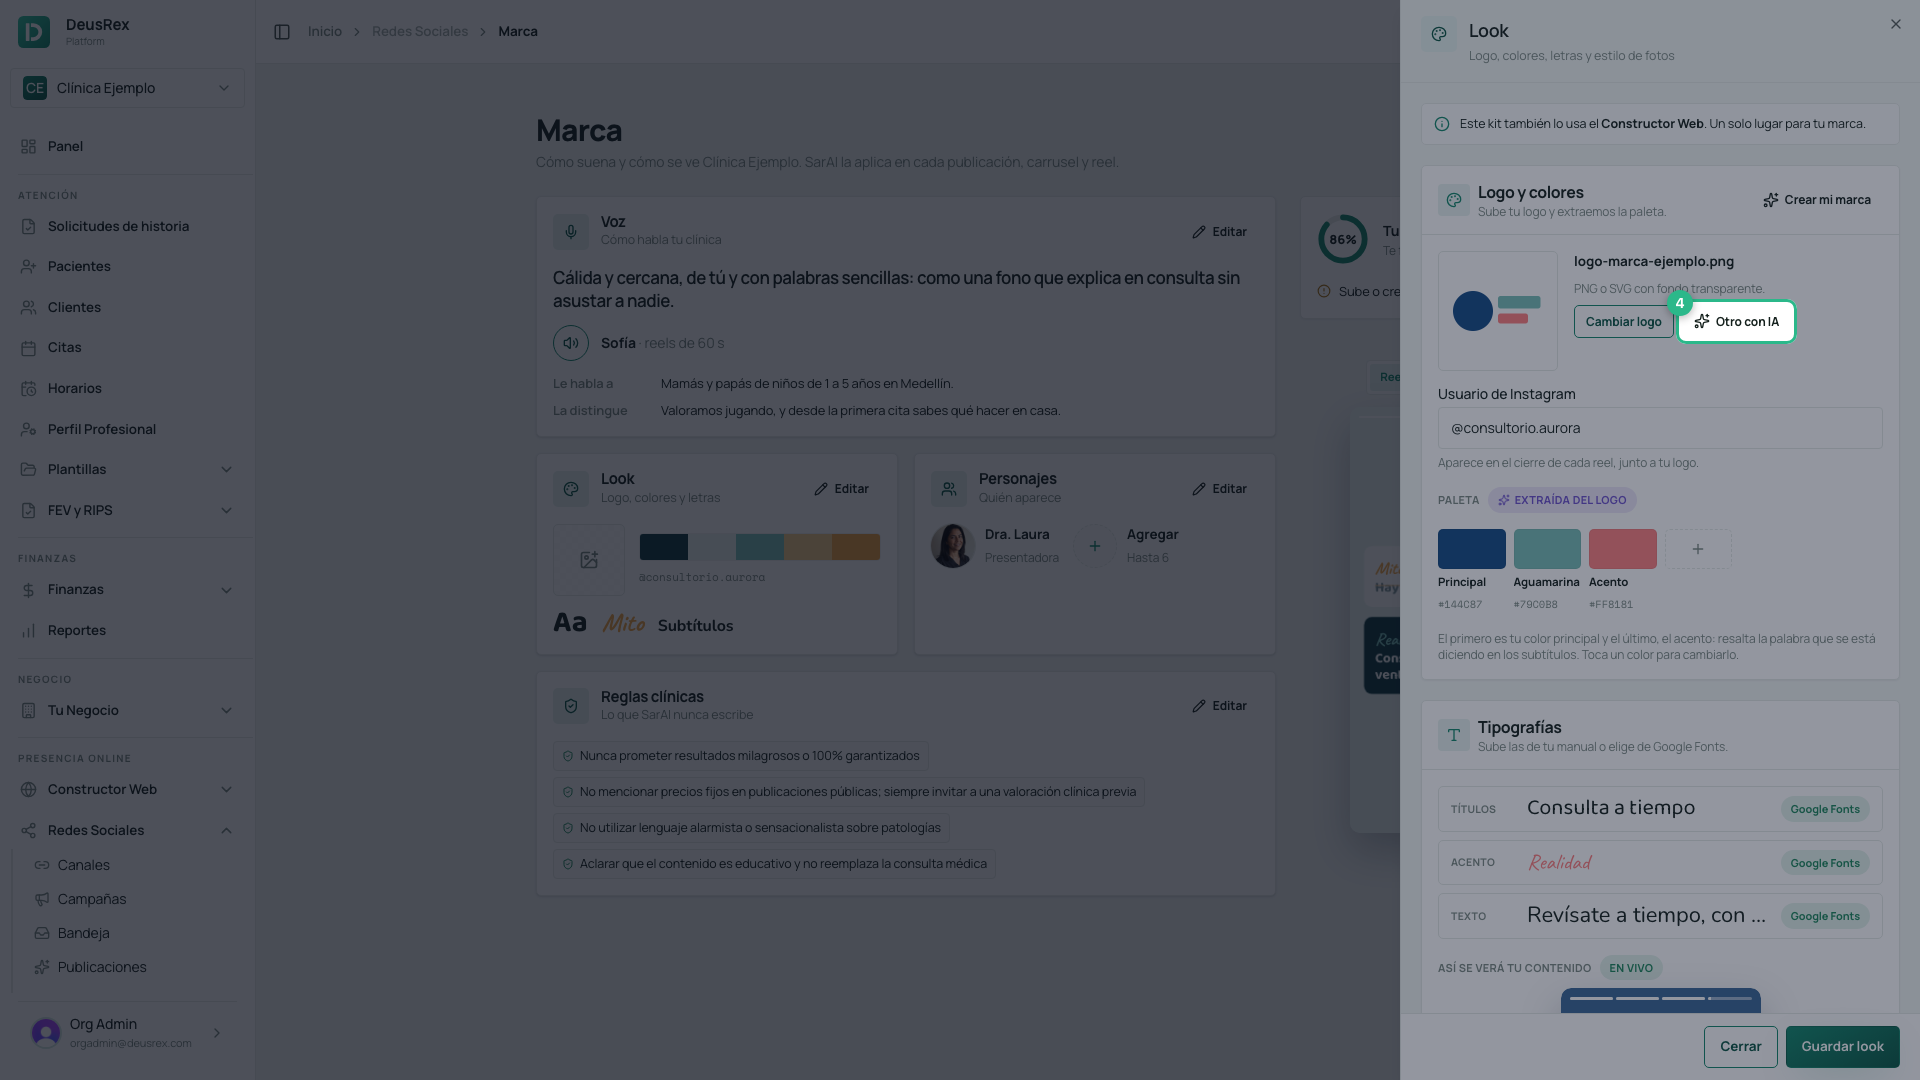The image size is (1920, 1080).
Task: Select the Aguamarina color swatch
Action: pos(1547,549)
